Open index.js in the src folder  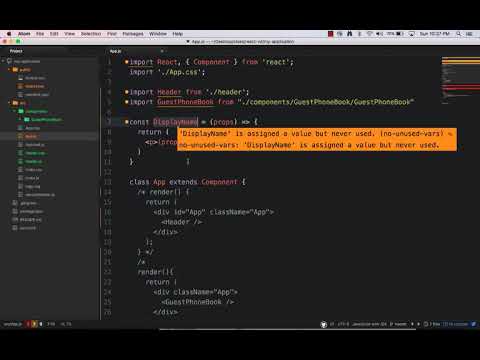click(29, 178)
